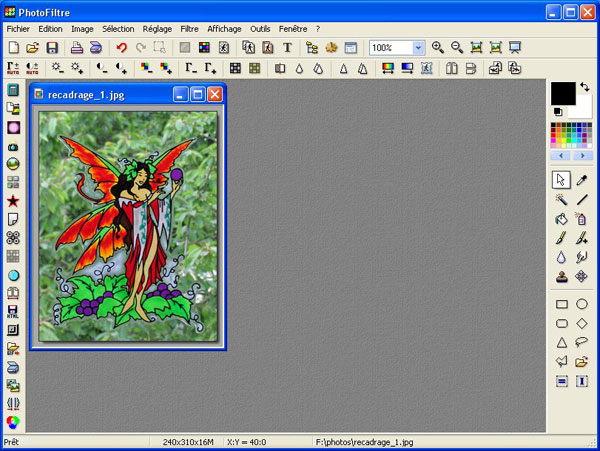Select the Magic Wand tool
Image resolution: width=600 pixels, height=451 pixels.
561,199
